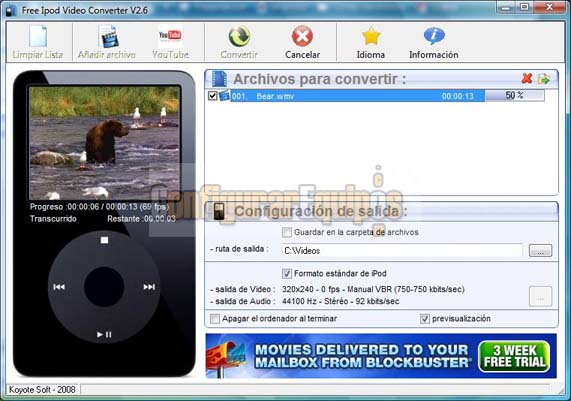Open video and audio settings button
The width and height of the screenshot is (571, 401).
pos(540,297)
